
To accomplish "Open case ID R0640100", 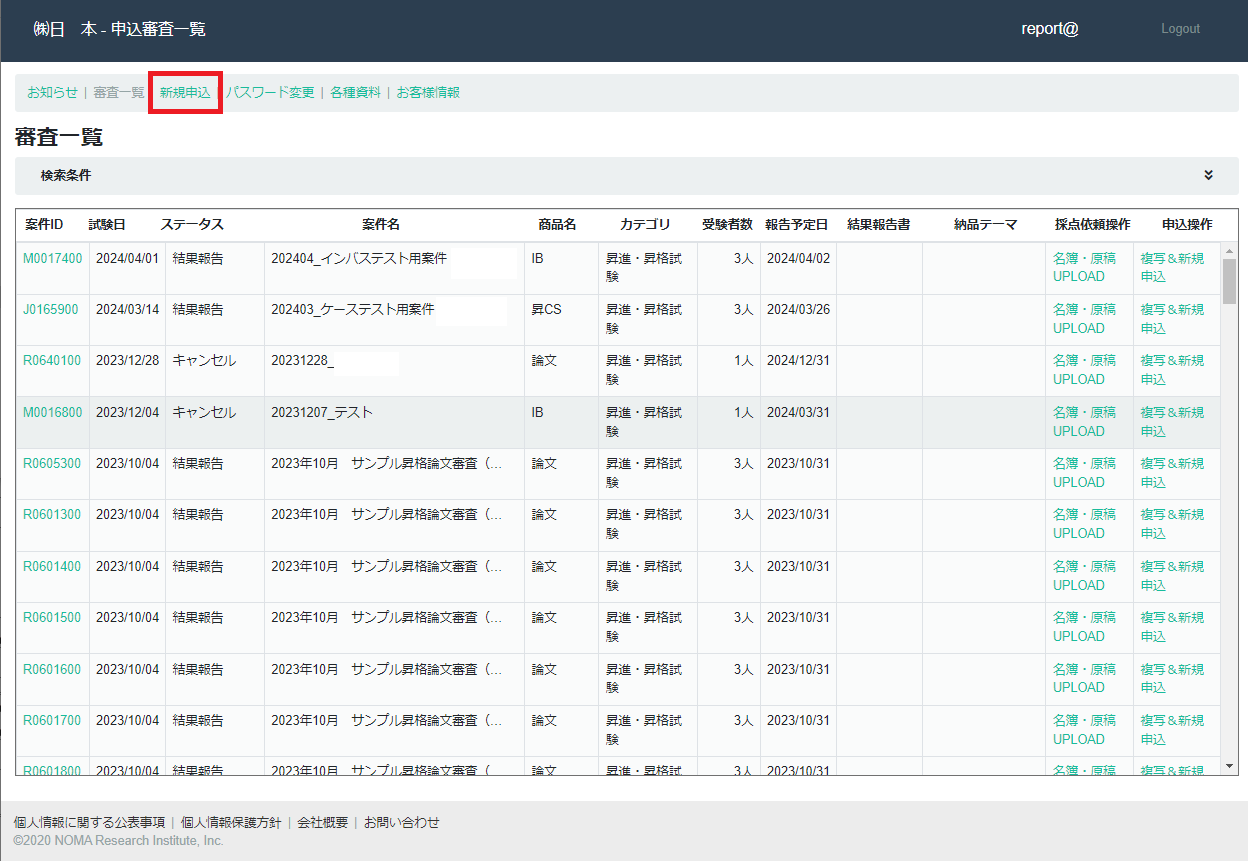I will (52, 360).
